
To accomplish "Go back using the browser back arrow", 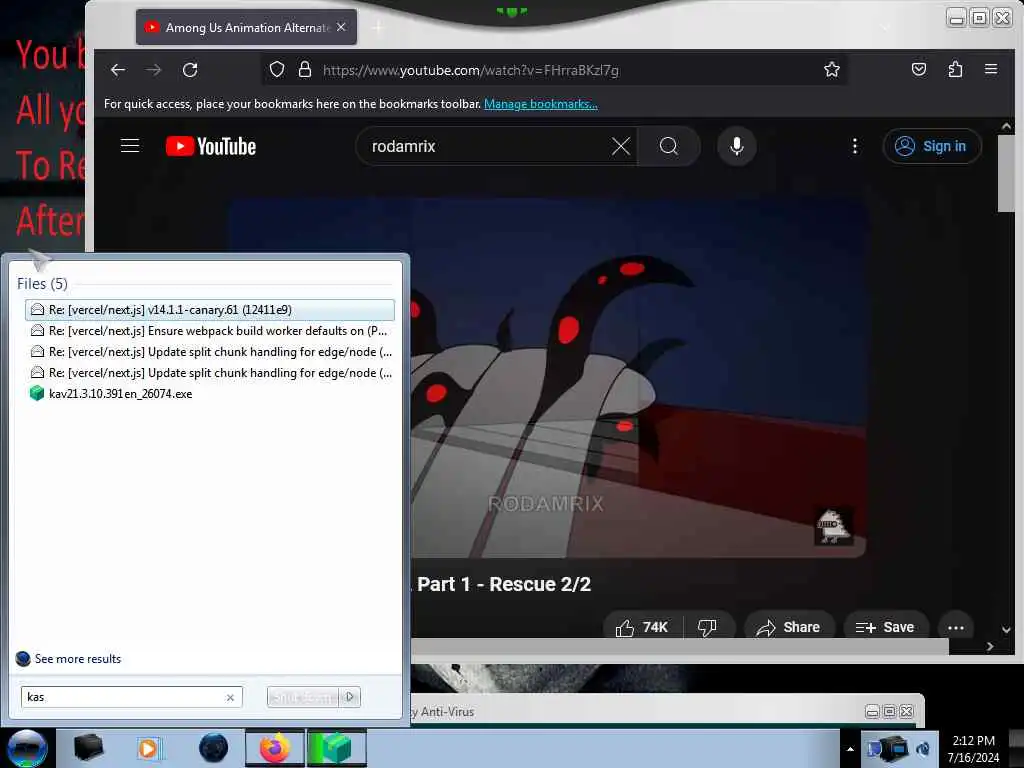I will point(118,70).
